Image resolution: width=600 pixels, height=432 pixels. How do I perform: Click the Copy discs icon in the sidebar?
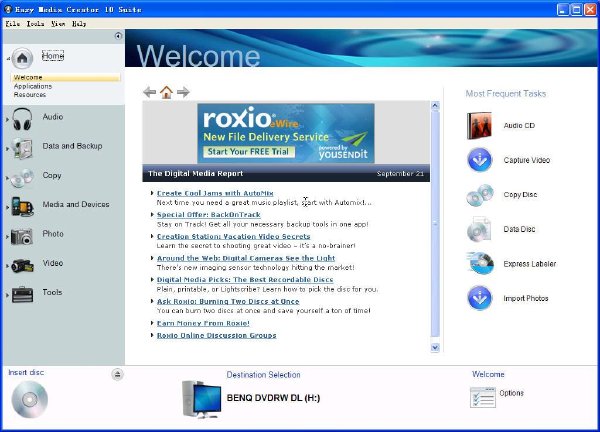coord(22,178)
